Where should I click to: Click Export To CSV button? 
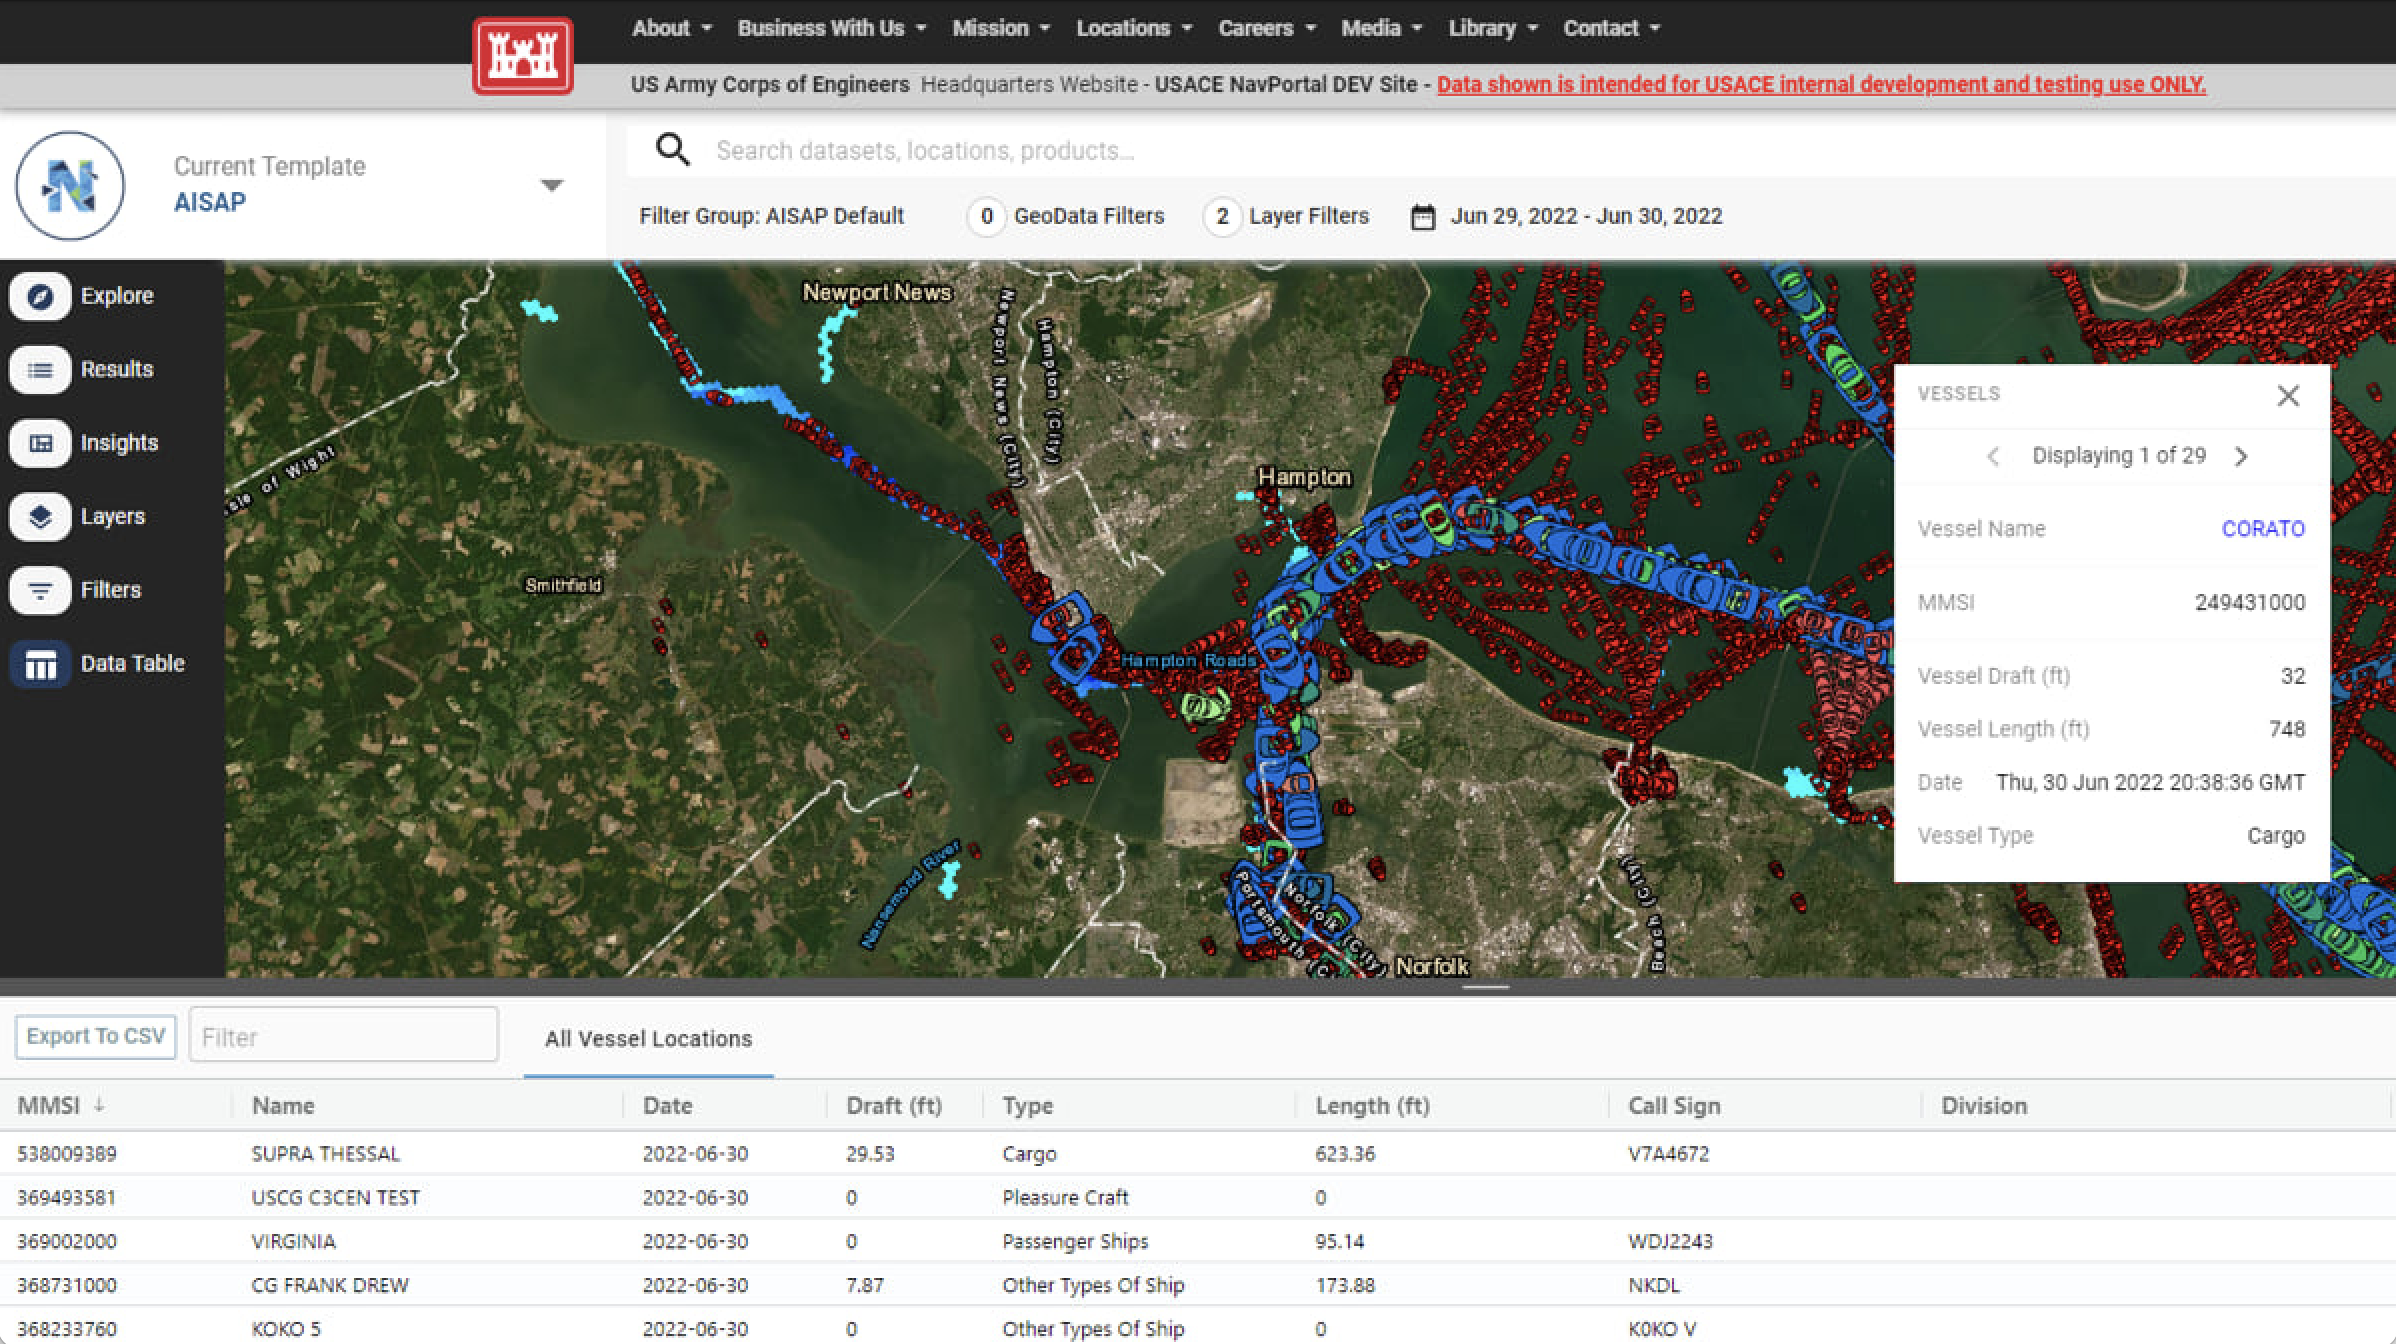pos(96,1036)
